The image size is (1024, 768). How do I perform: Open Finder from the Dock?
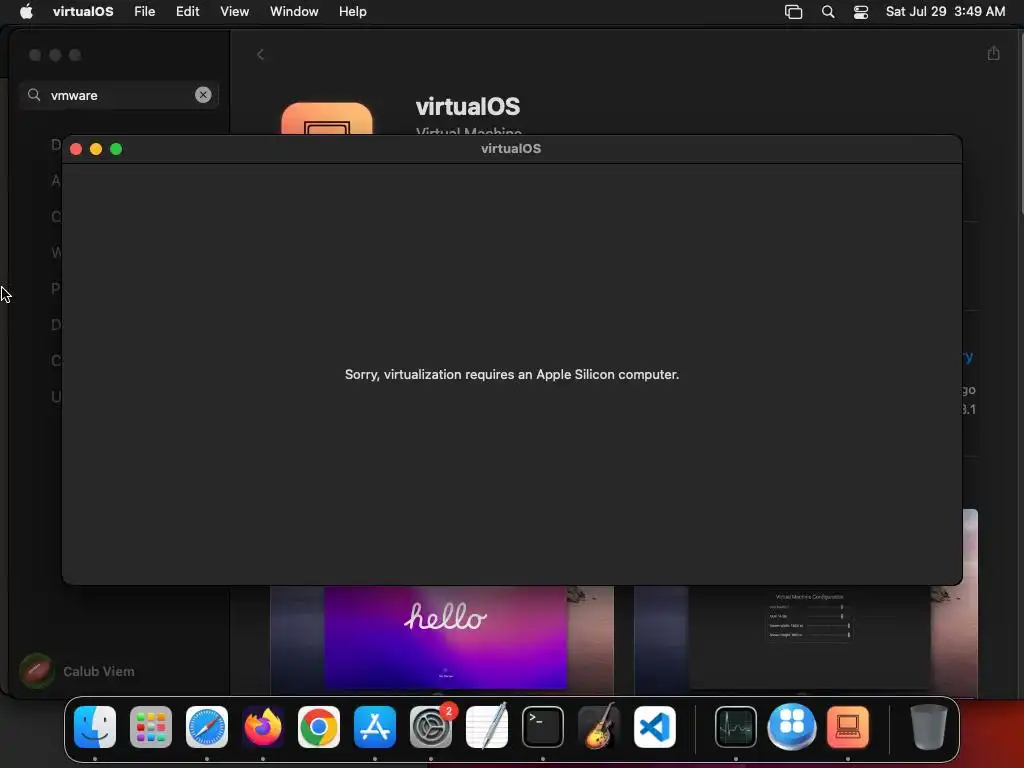(95, 727)
